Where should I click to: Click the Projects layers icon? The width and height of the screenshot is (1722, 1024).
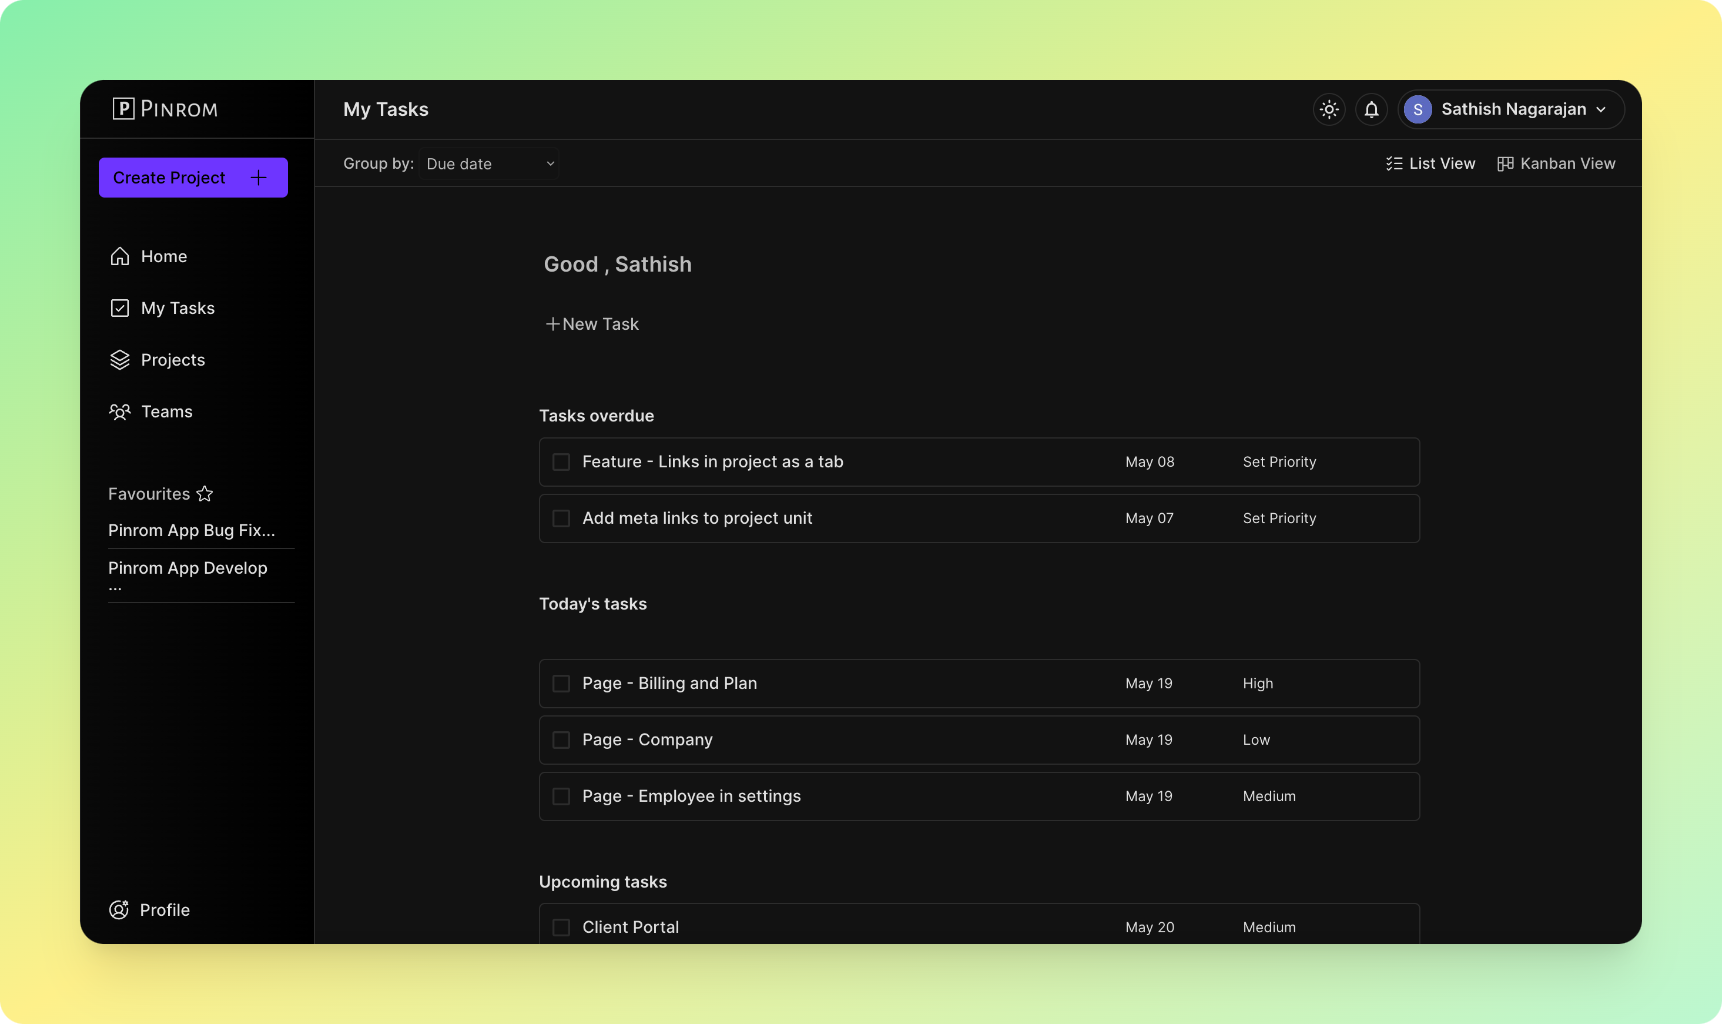[x=120, y=360]
